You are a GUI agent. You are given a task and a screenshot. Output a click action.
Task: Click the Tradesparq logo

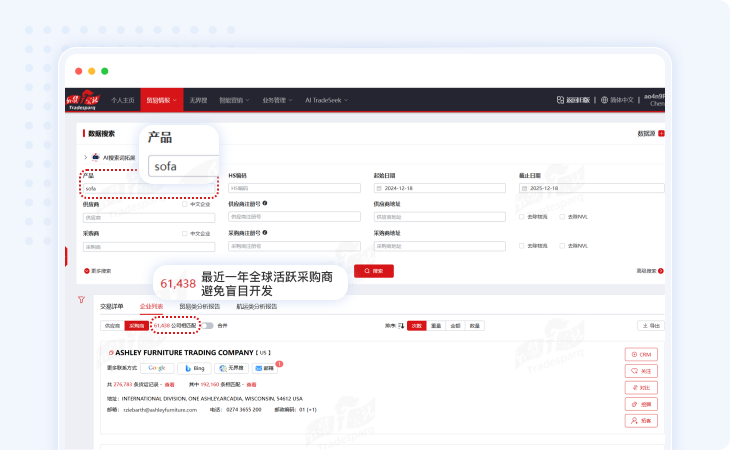click(83, 100)
